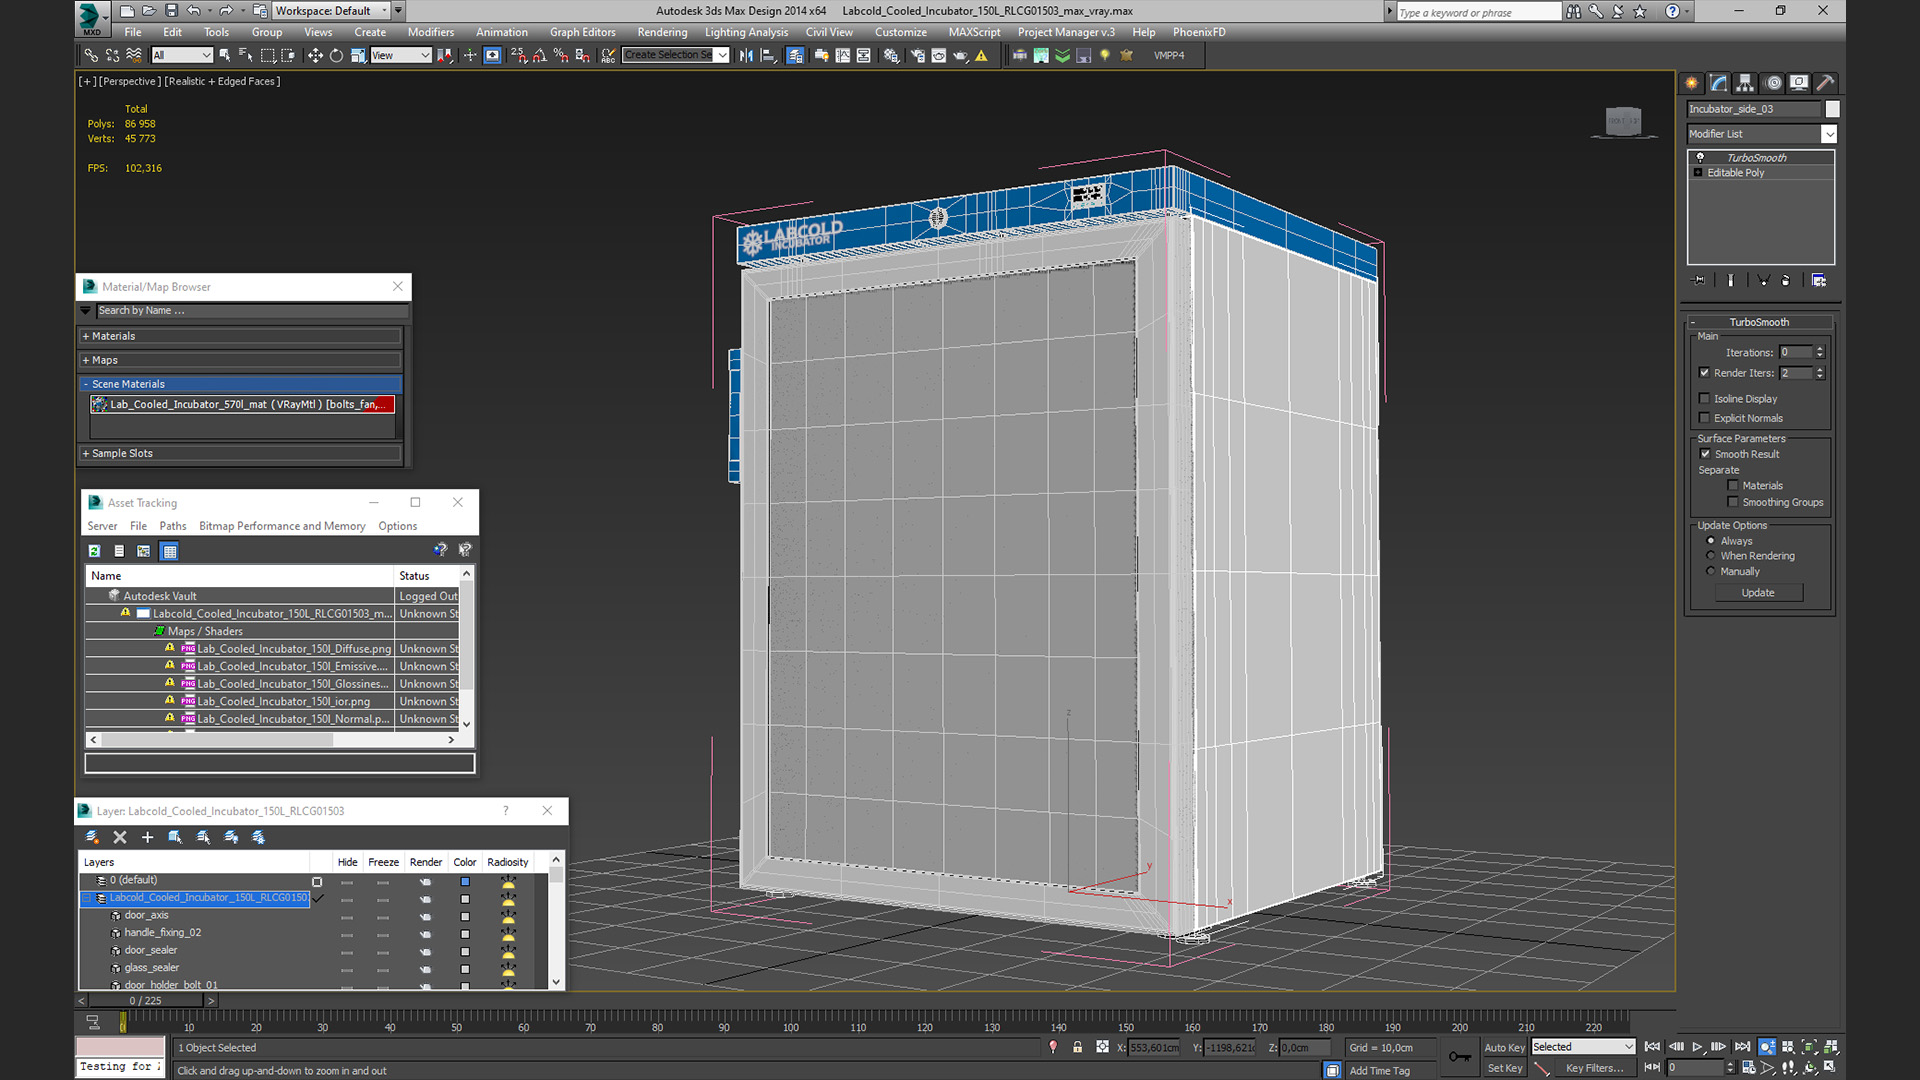Click the Selection Lock padlock icon
This screenshot has height=1080, width=1920.
(1077, 1047)
